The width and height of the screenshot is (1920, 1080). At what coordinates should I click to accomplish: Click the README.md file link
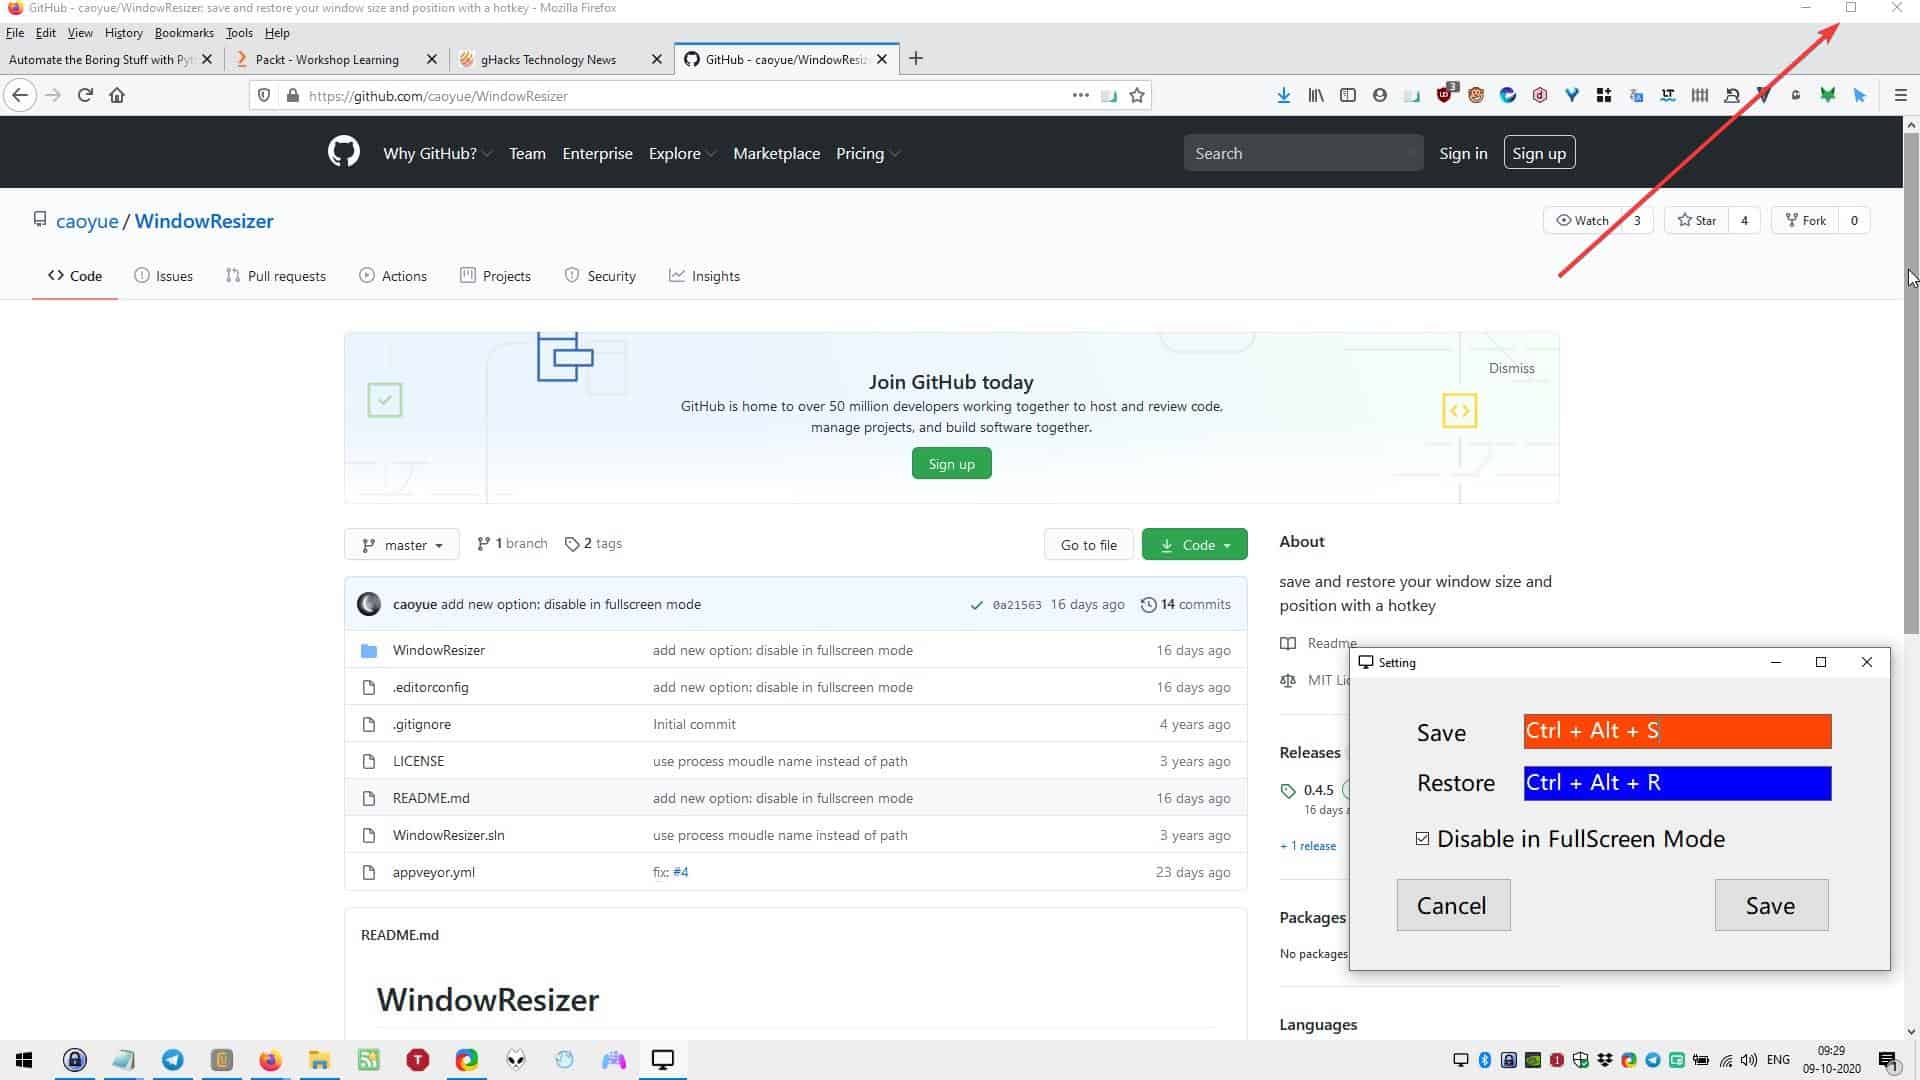coord(430,798)
